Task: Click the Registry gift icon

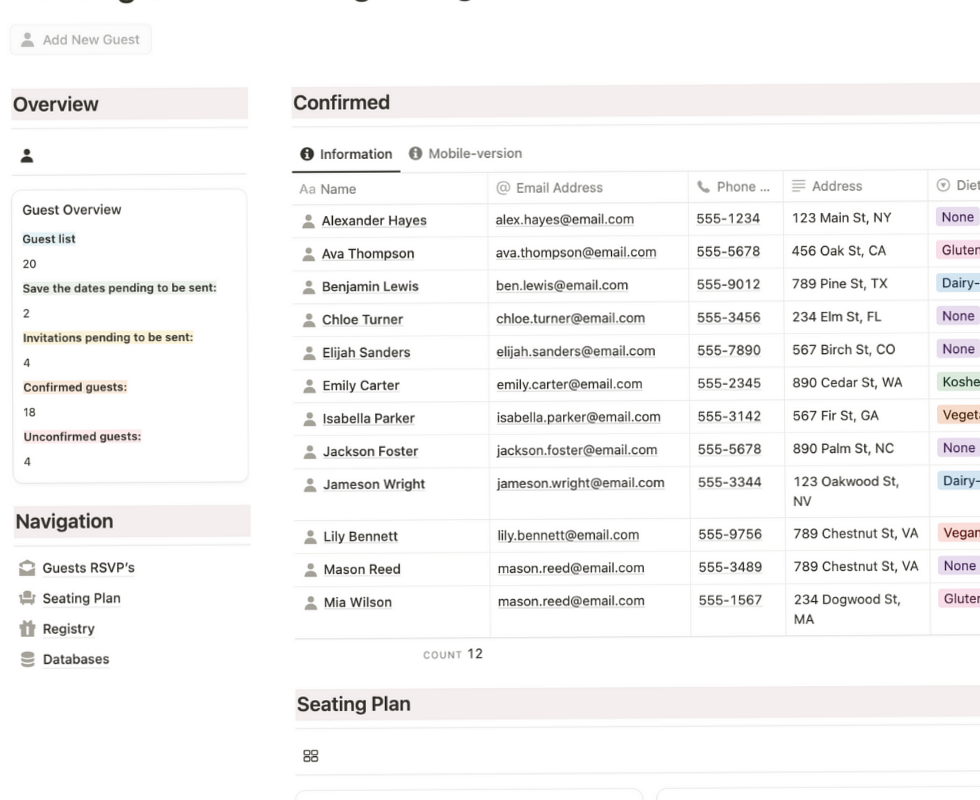Action: tap(29, 628)
